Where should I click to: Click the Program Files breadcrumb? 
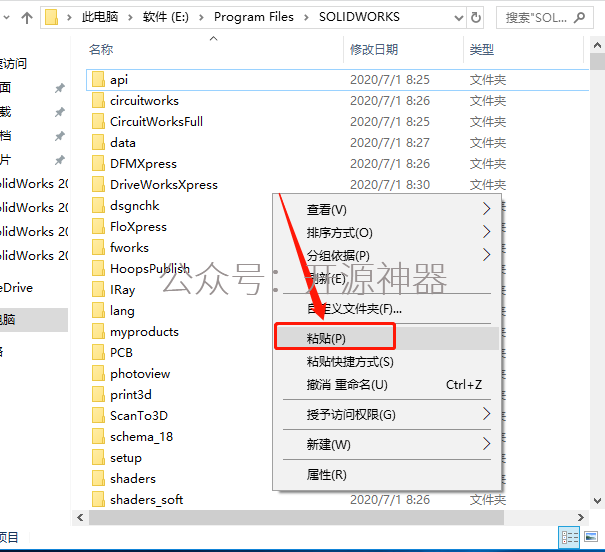point(253,17)
